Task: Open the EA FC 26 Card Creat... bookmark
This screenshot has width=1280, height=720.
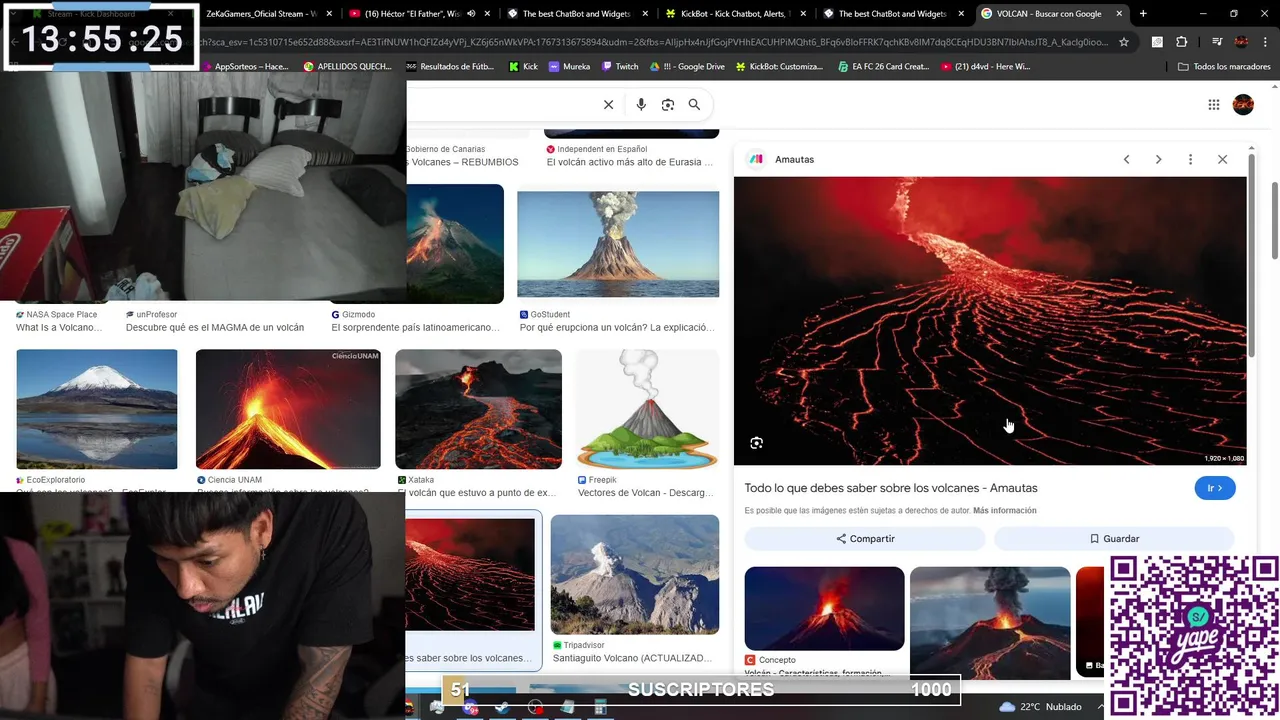Action: tap(883, 66)
